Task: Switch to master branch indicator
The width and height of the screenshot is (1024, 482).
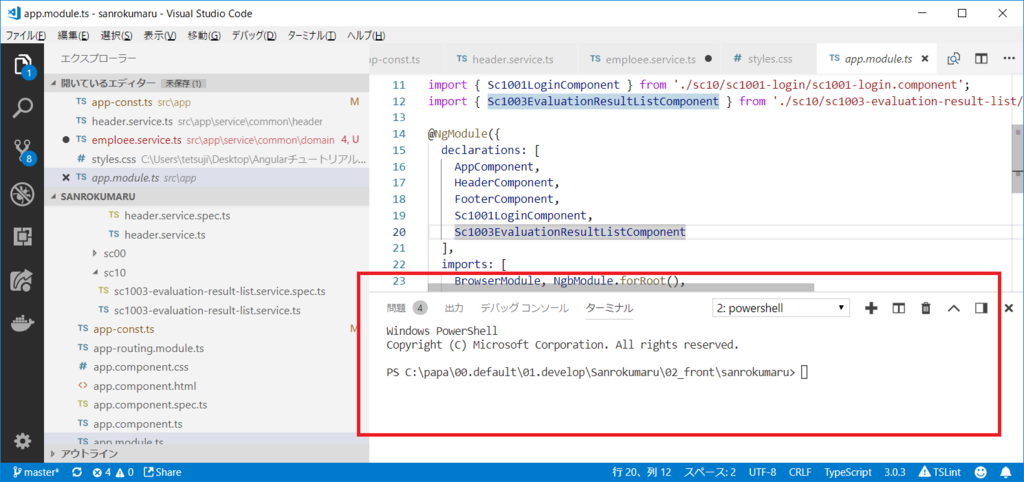Action: 36,472
